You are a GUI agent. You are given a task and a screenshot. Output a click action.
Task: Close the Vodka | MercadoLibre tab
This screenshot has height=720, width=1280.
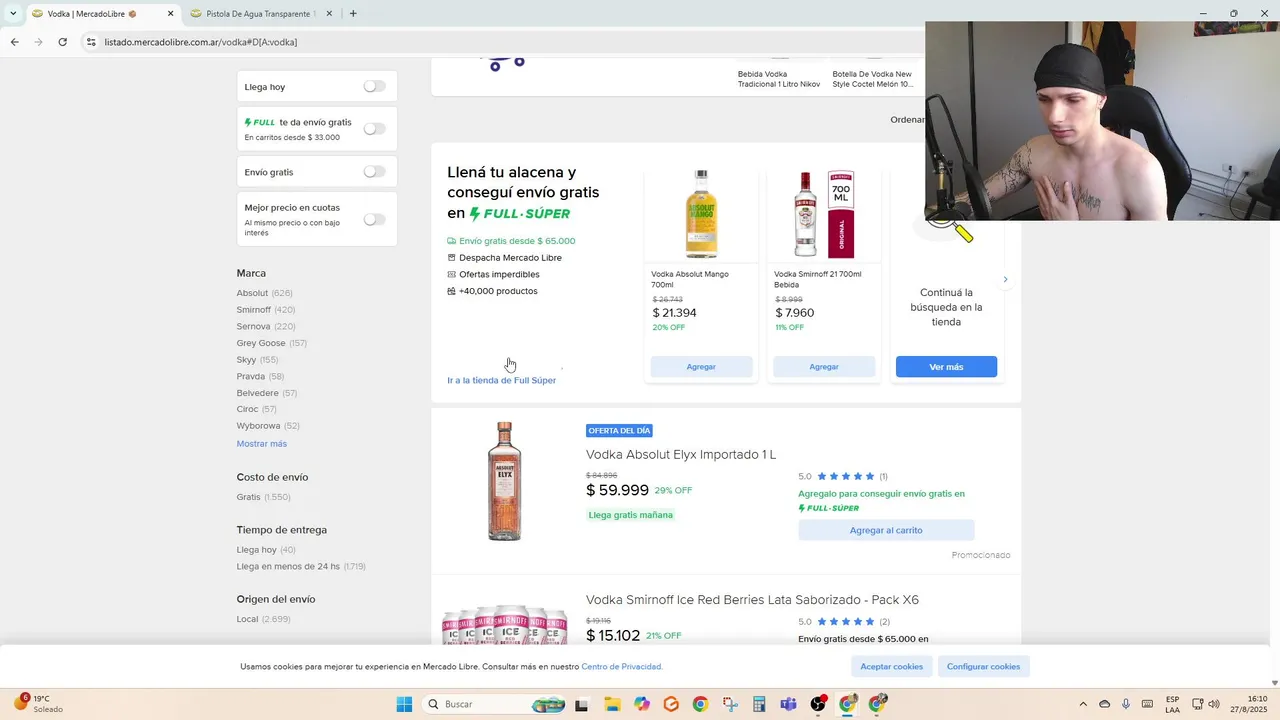click(170, 14)
